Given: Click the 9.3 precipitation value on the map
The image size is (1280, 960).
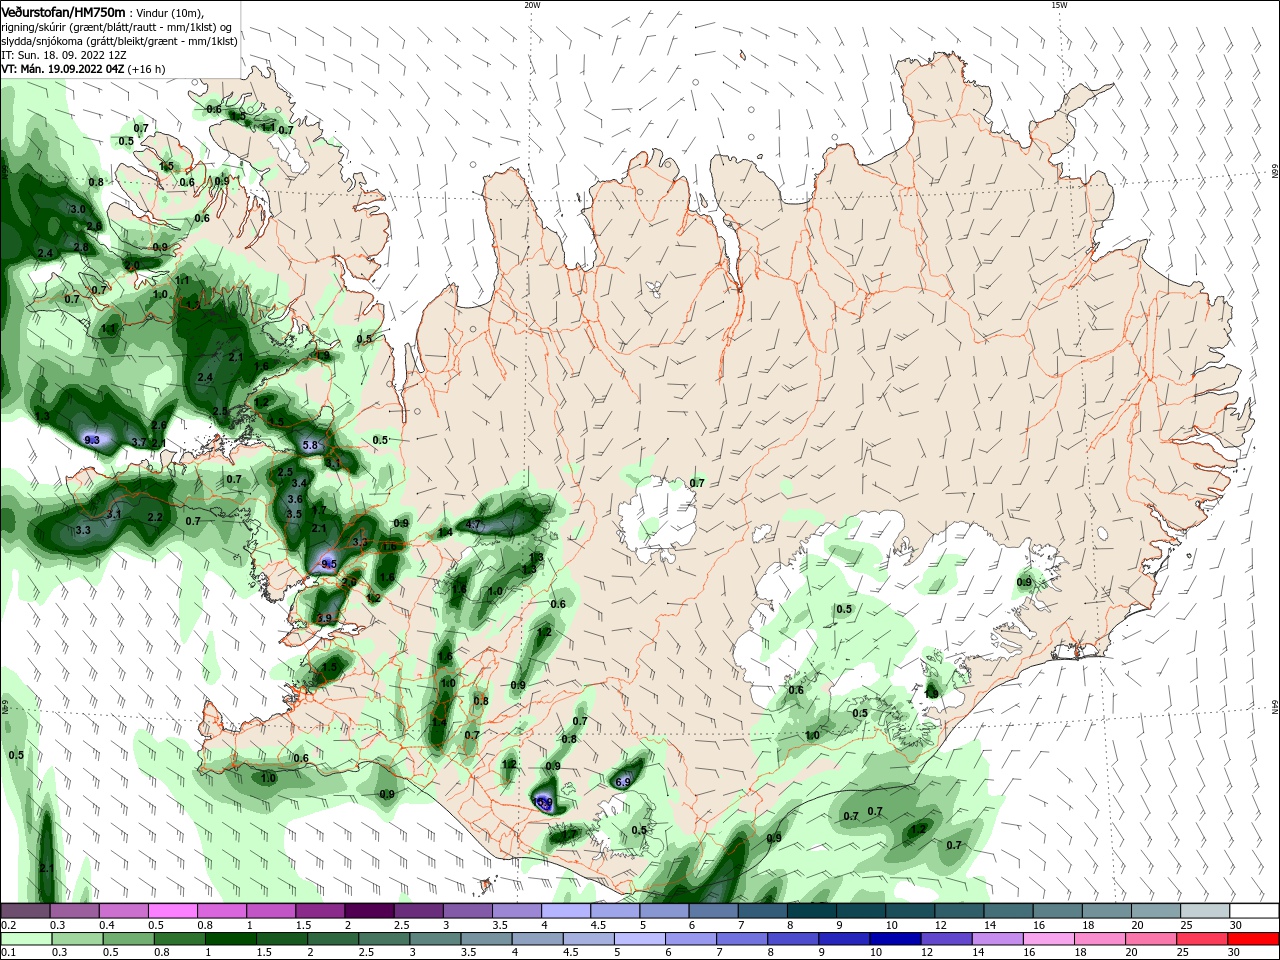Looking at the screenshot, I should point(92,440).
